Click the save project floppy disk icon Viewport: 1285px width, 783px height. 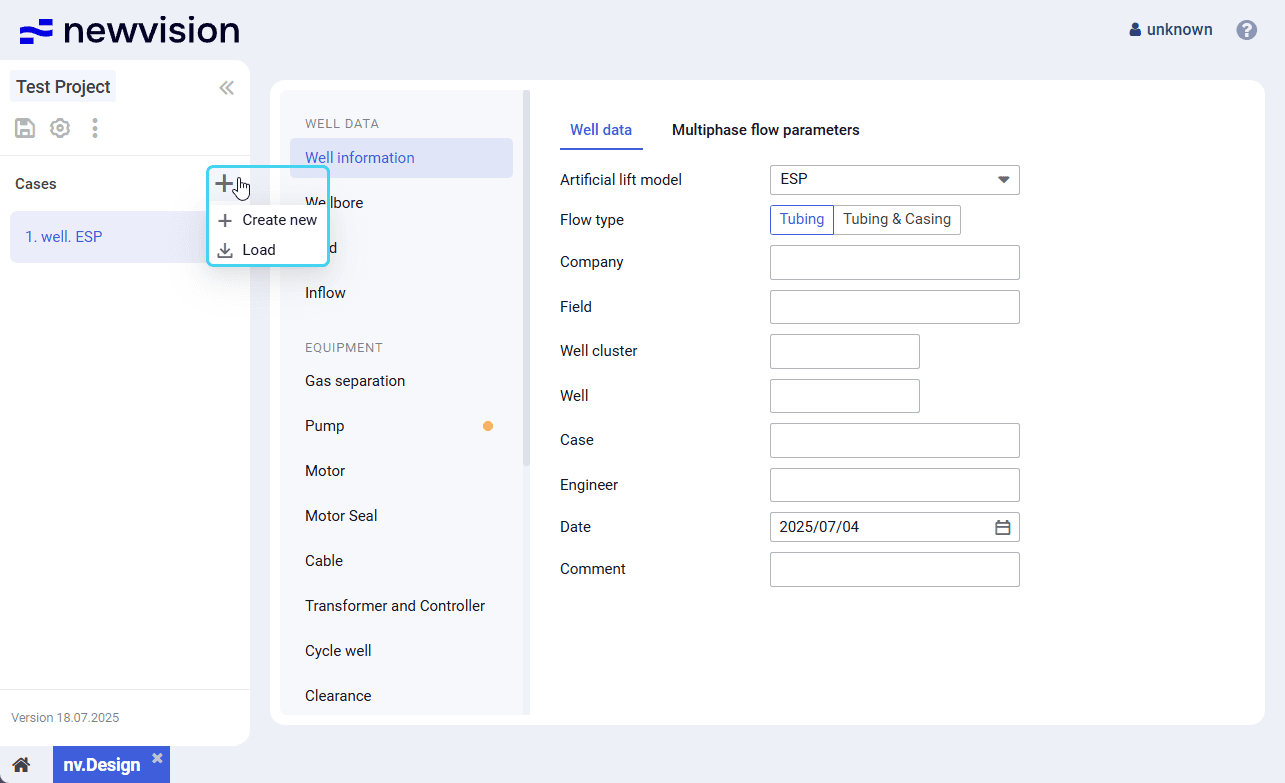coord(25,128)
